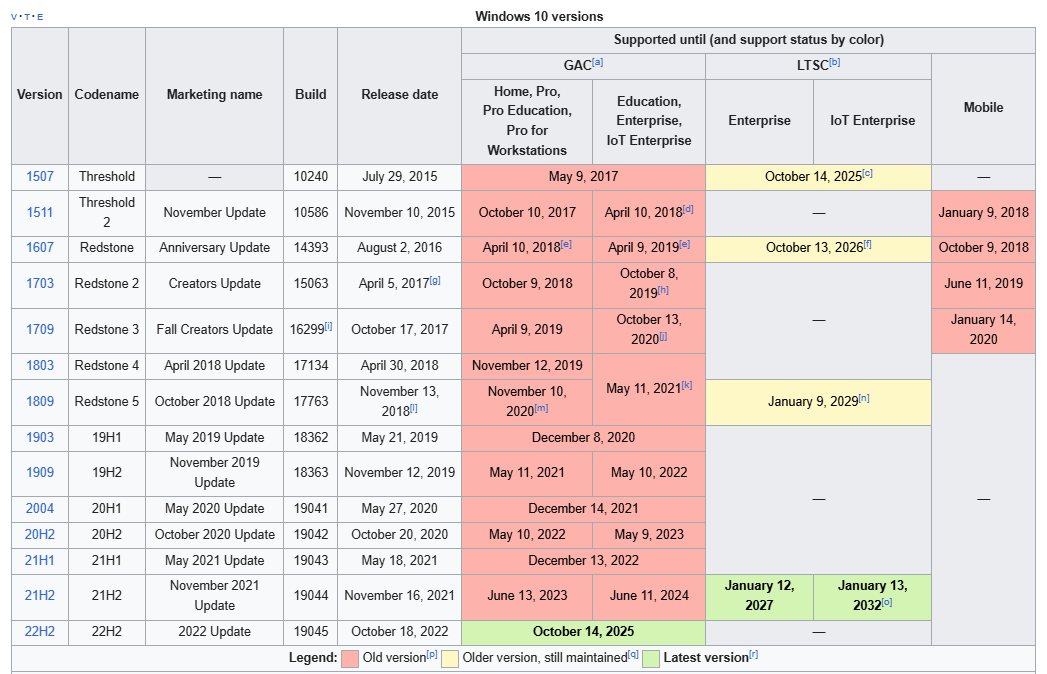Click the yellow Older version legend swatch

(x=450, y=659)
